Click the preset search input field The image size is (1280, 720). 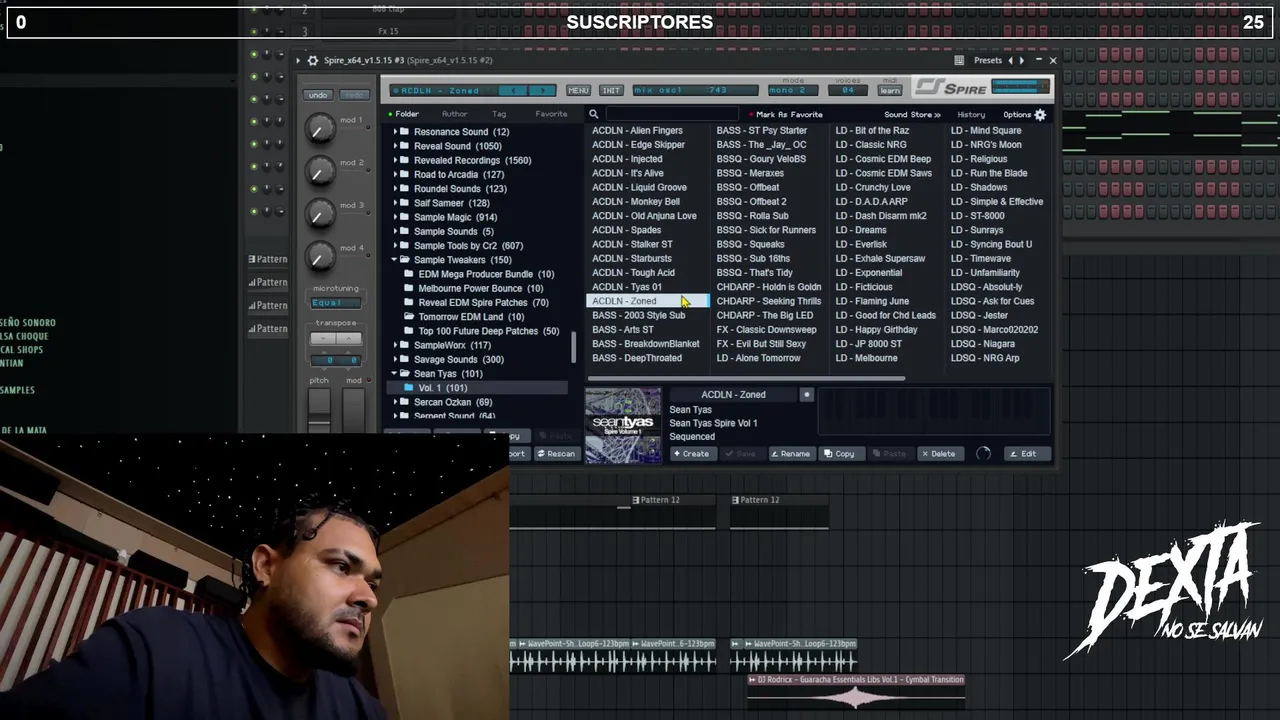[x=672, y=115]
